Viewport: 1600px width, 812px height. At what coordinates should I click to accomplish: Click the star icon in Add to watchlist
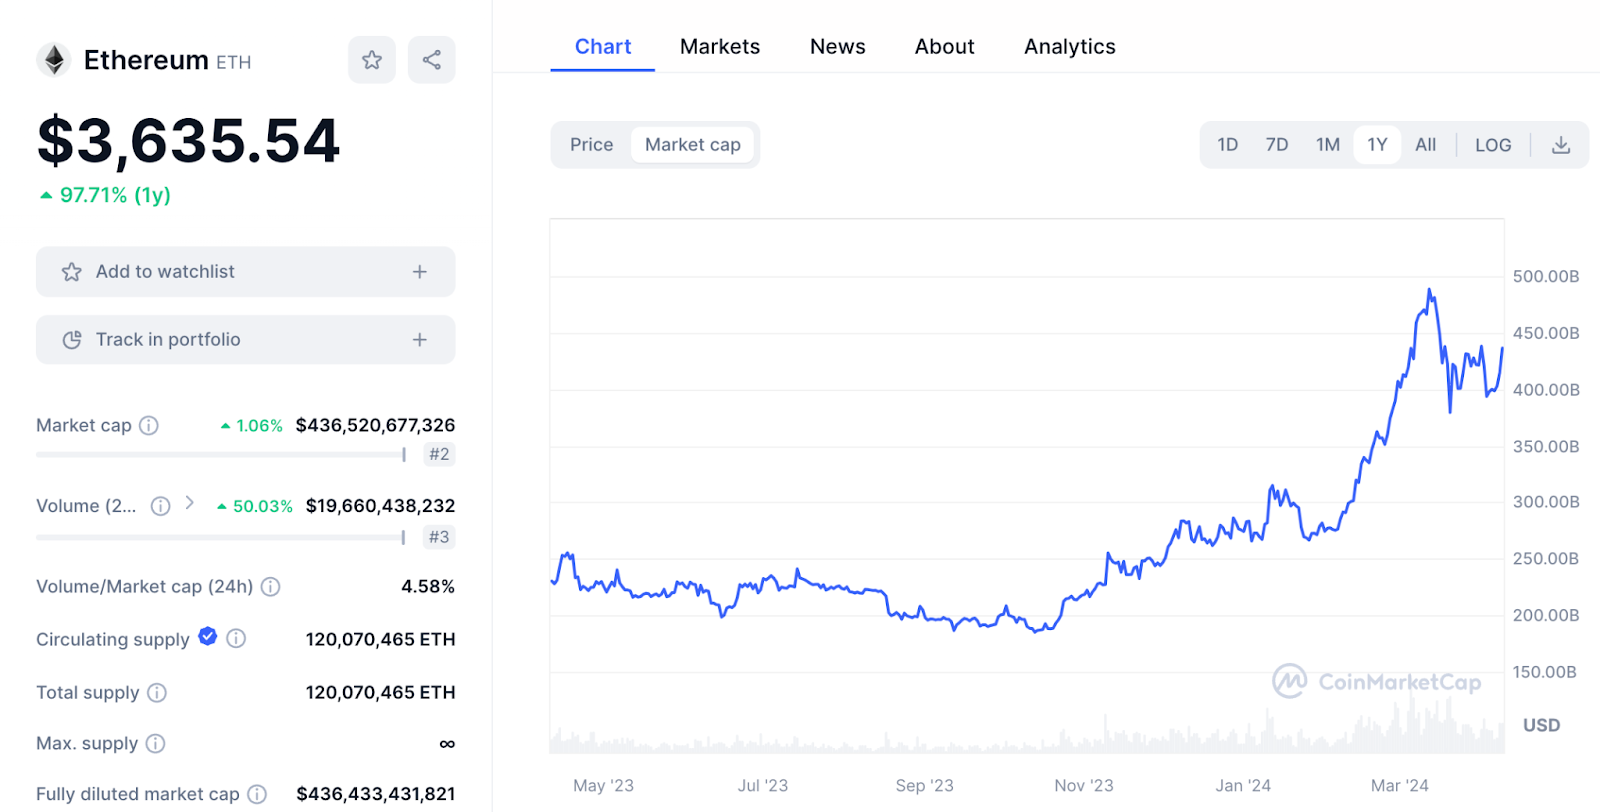(72, 272)
